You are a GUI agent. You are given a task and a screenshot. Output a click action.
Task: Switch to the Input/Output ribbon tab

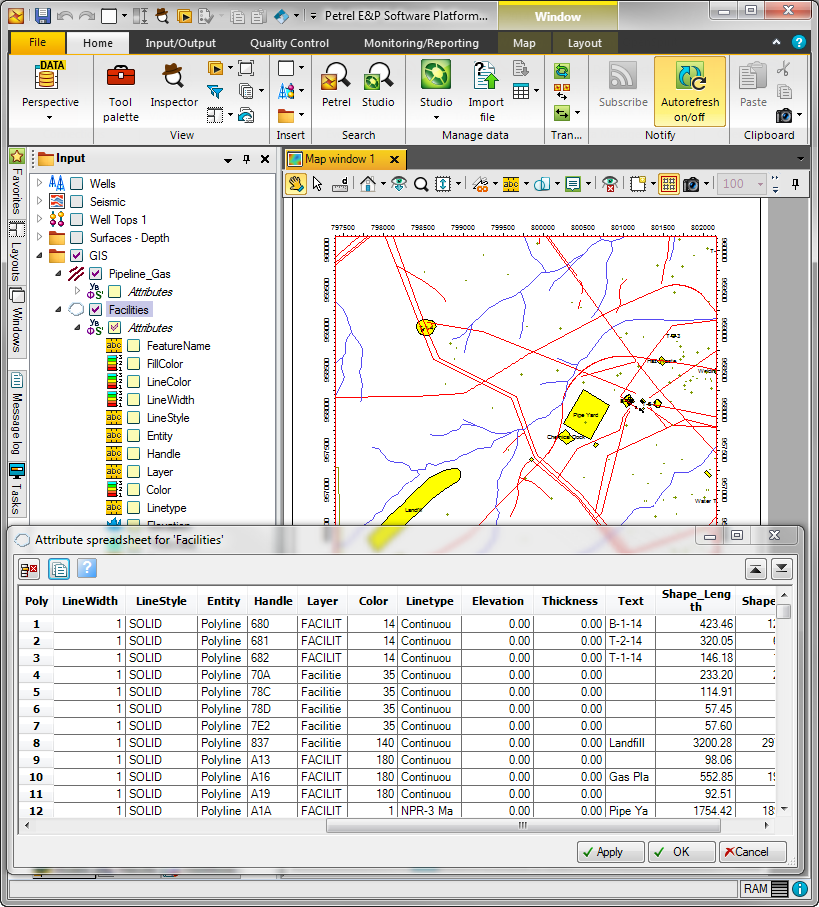point(180,43)
